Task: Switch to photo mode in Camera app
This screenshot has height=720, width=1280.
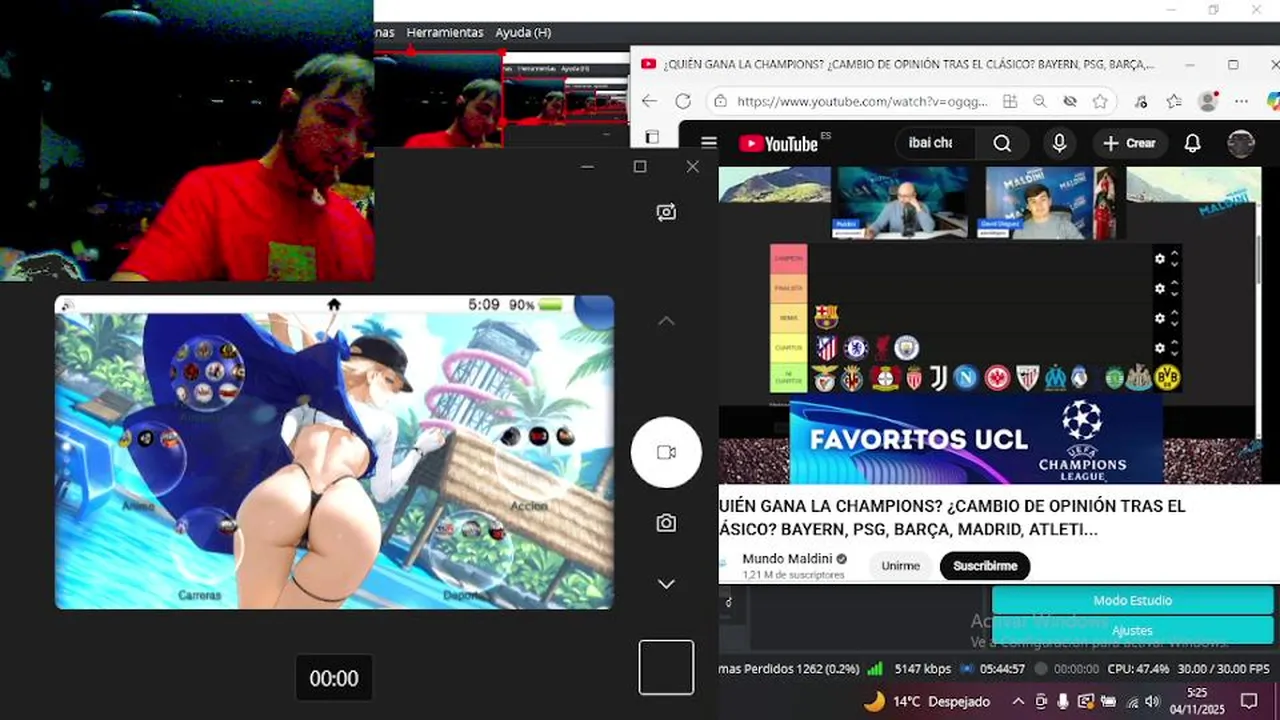Action: coord(666,523)
